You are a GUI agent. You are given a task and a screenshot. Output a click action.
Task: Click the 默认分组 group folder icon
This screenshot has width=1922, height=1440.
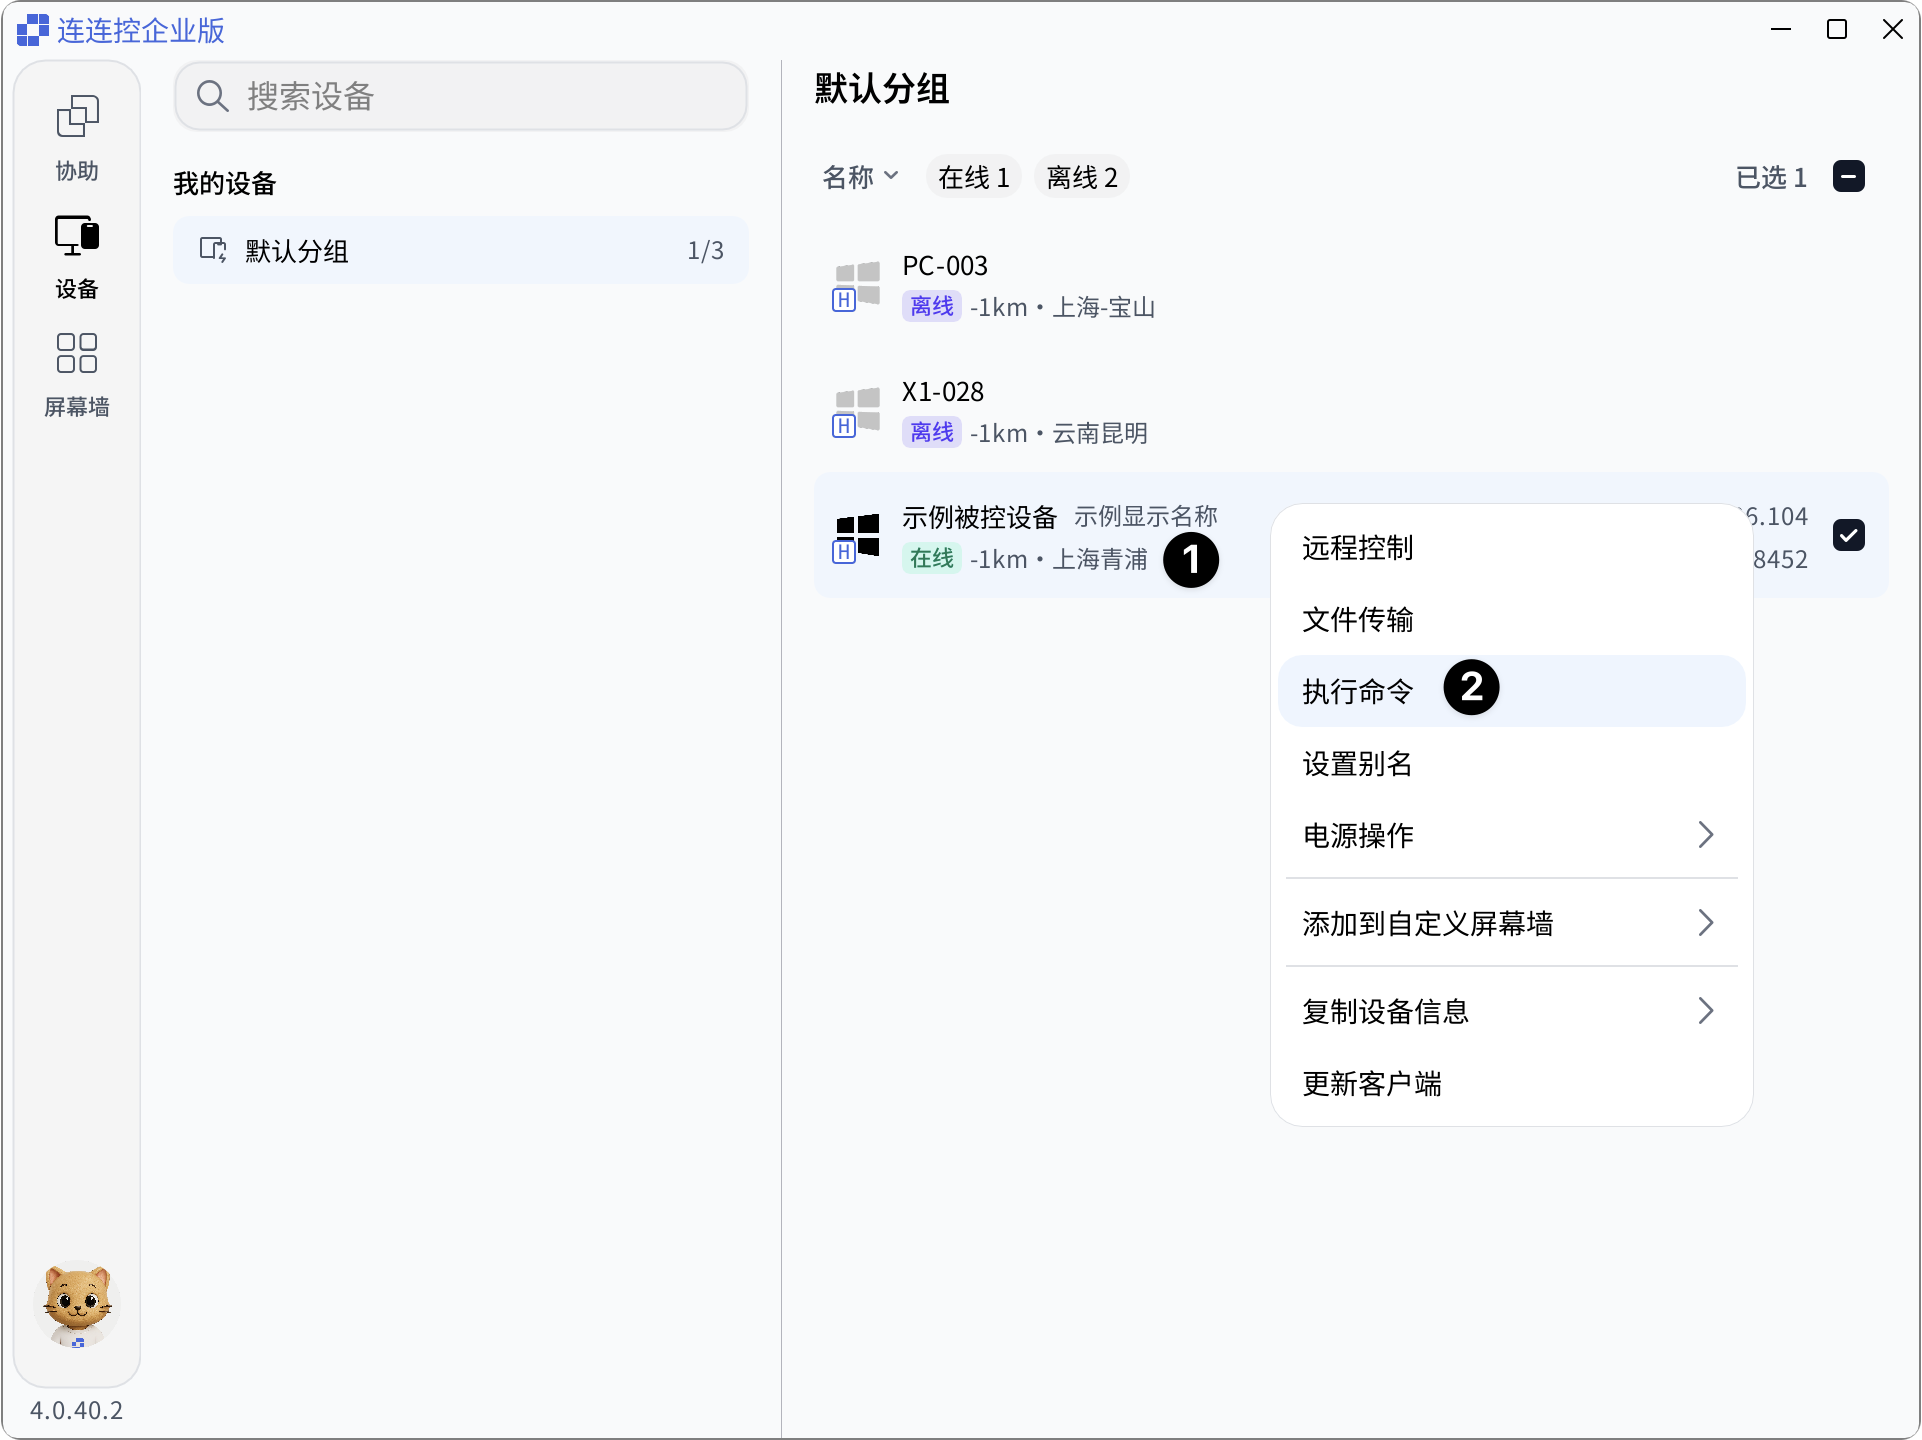click(213, 250)
